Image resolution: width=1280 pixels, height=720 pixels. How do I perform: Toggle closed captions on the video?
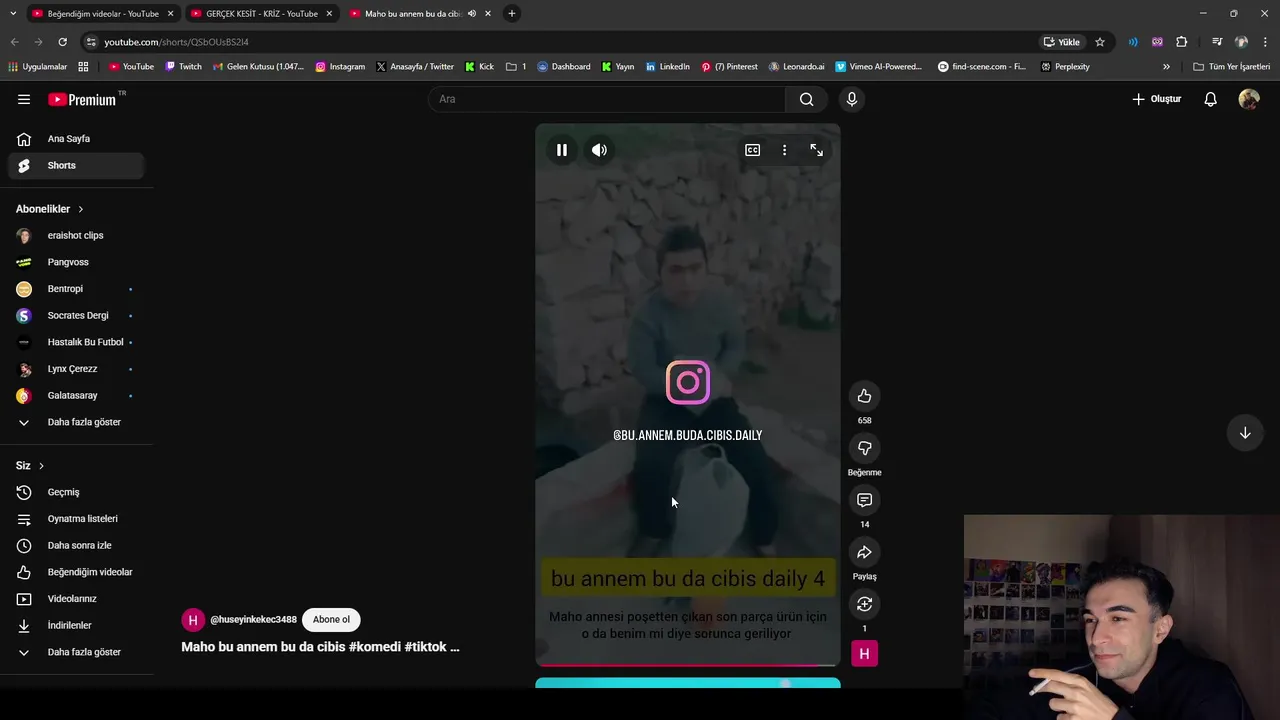(x=752, y=150)
